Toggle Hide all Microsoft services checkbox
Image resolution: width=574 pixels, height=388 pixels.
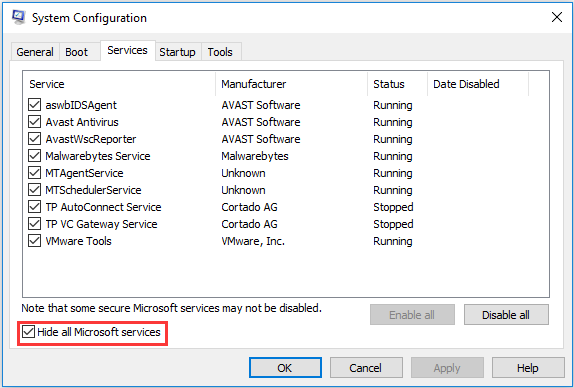click(x=28, y=332)
